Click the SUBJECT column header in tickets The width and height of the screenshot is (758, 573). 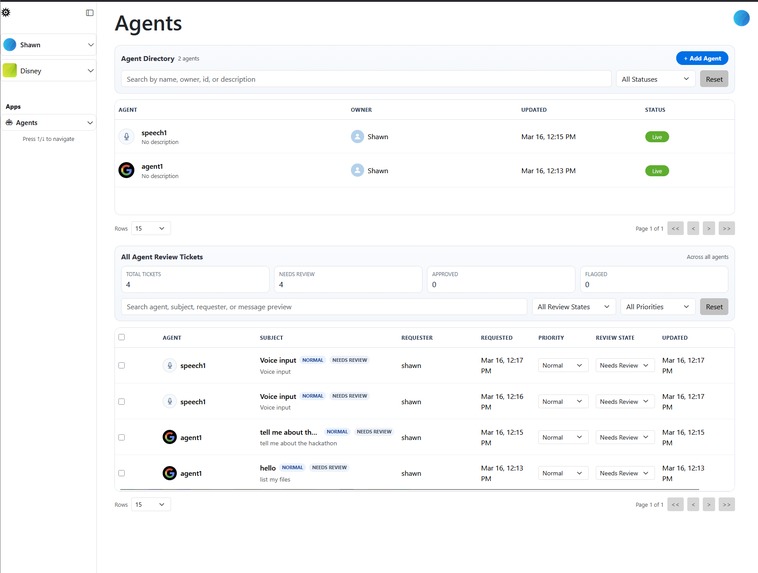[x=271, y=338]
